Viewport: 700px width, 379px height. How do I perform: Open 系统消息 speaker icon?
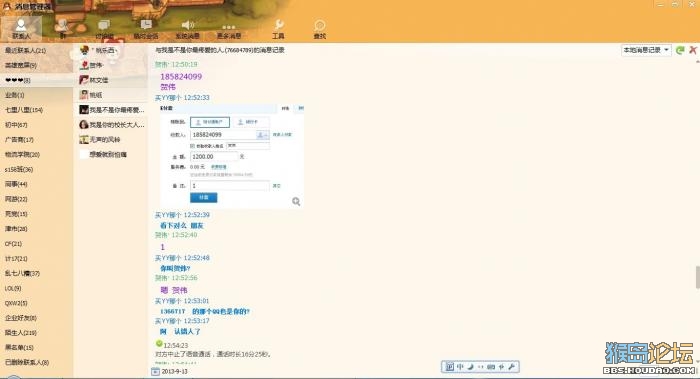(x=188, y=29)
